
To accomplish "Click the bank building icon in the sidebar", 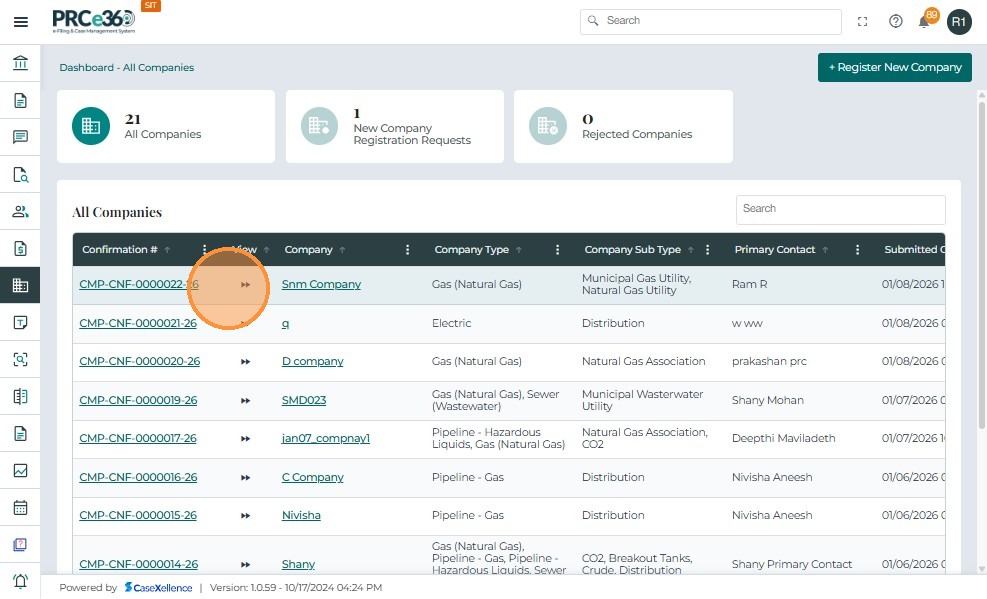I will (x=20, y=64).
